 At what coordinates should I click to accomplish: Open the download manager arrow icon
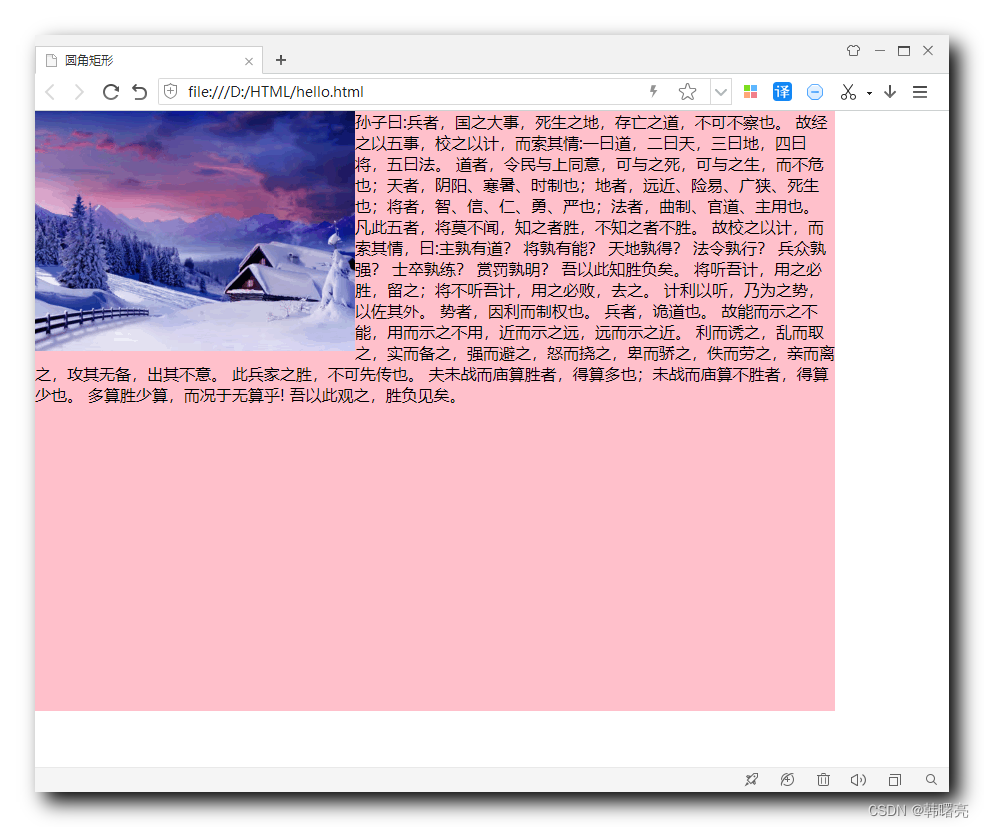tap(890, 91)
